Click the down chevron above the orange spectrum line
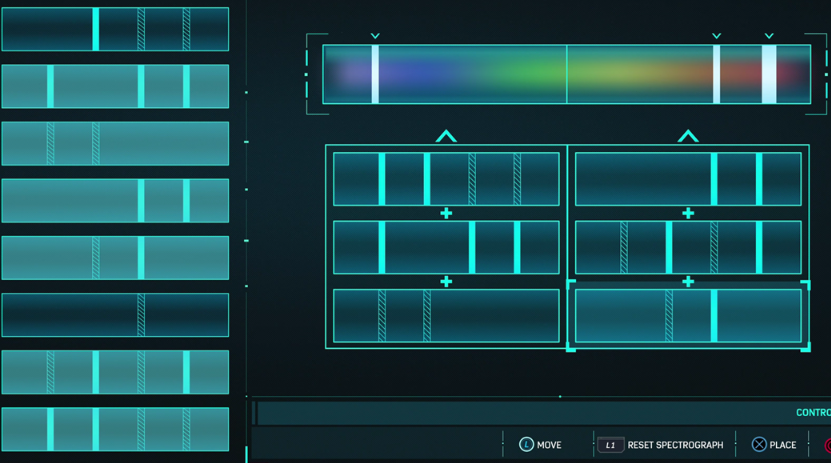Image resolution: width=831 pixels, height=463 pixels. (x=717, y=36)
